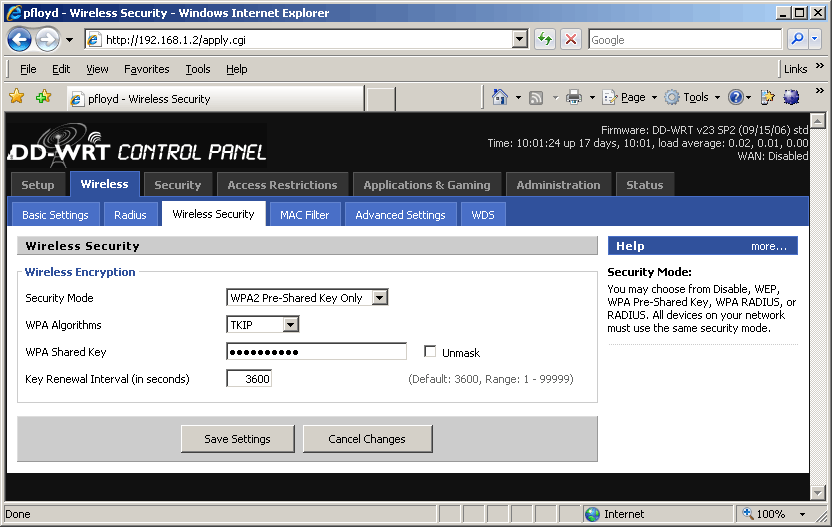Screen dimensions: 832x527
Task: Click Add to Favorites star-plus icon
Action: point(44,97)
